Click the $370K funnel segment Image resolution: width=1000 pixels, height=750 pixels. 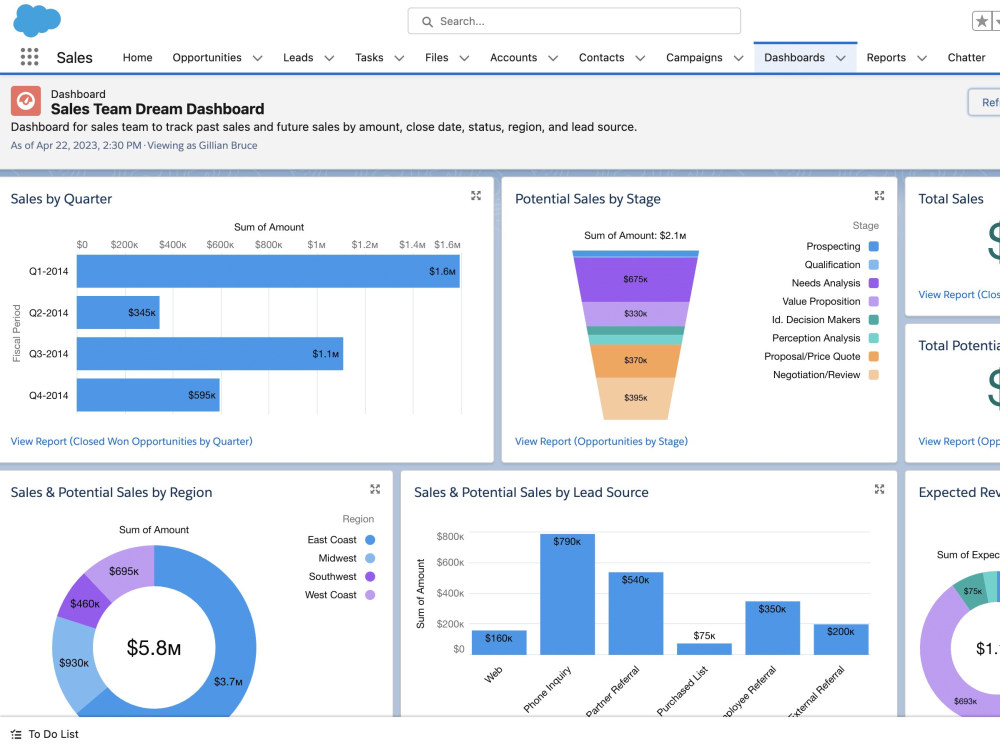click(x=635, y=360)
